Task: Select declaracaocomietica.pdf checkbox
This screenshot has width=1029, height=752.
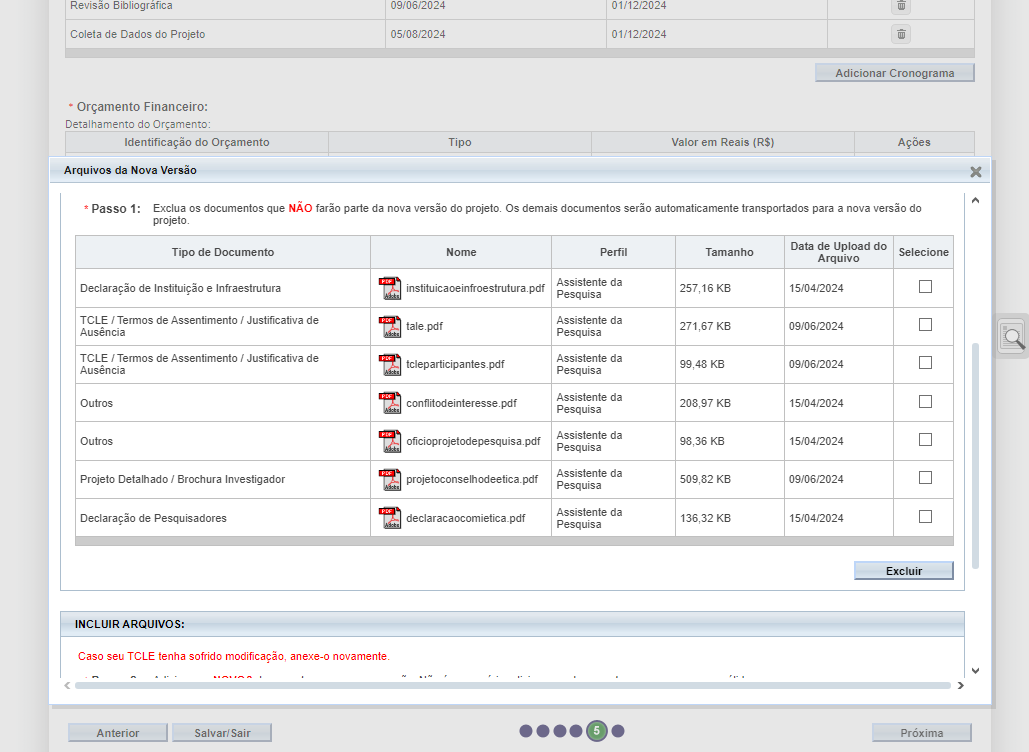Action: click(x=925, y=516)
